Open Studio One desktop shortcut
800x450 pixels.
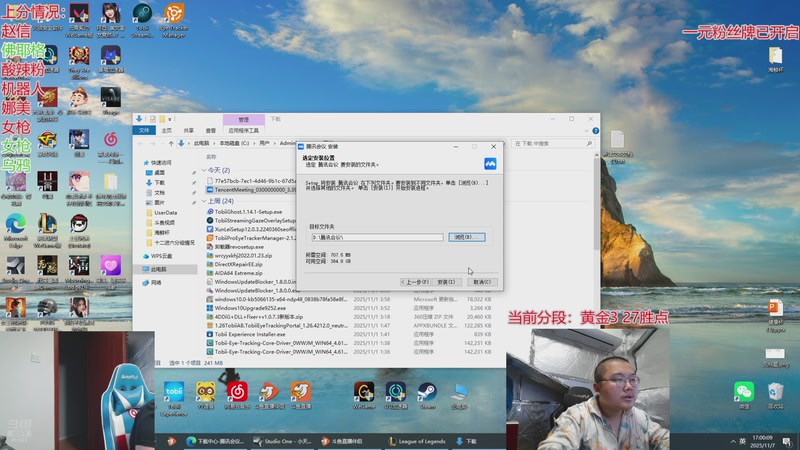pos(16,270)
